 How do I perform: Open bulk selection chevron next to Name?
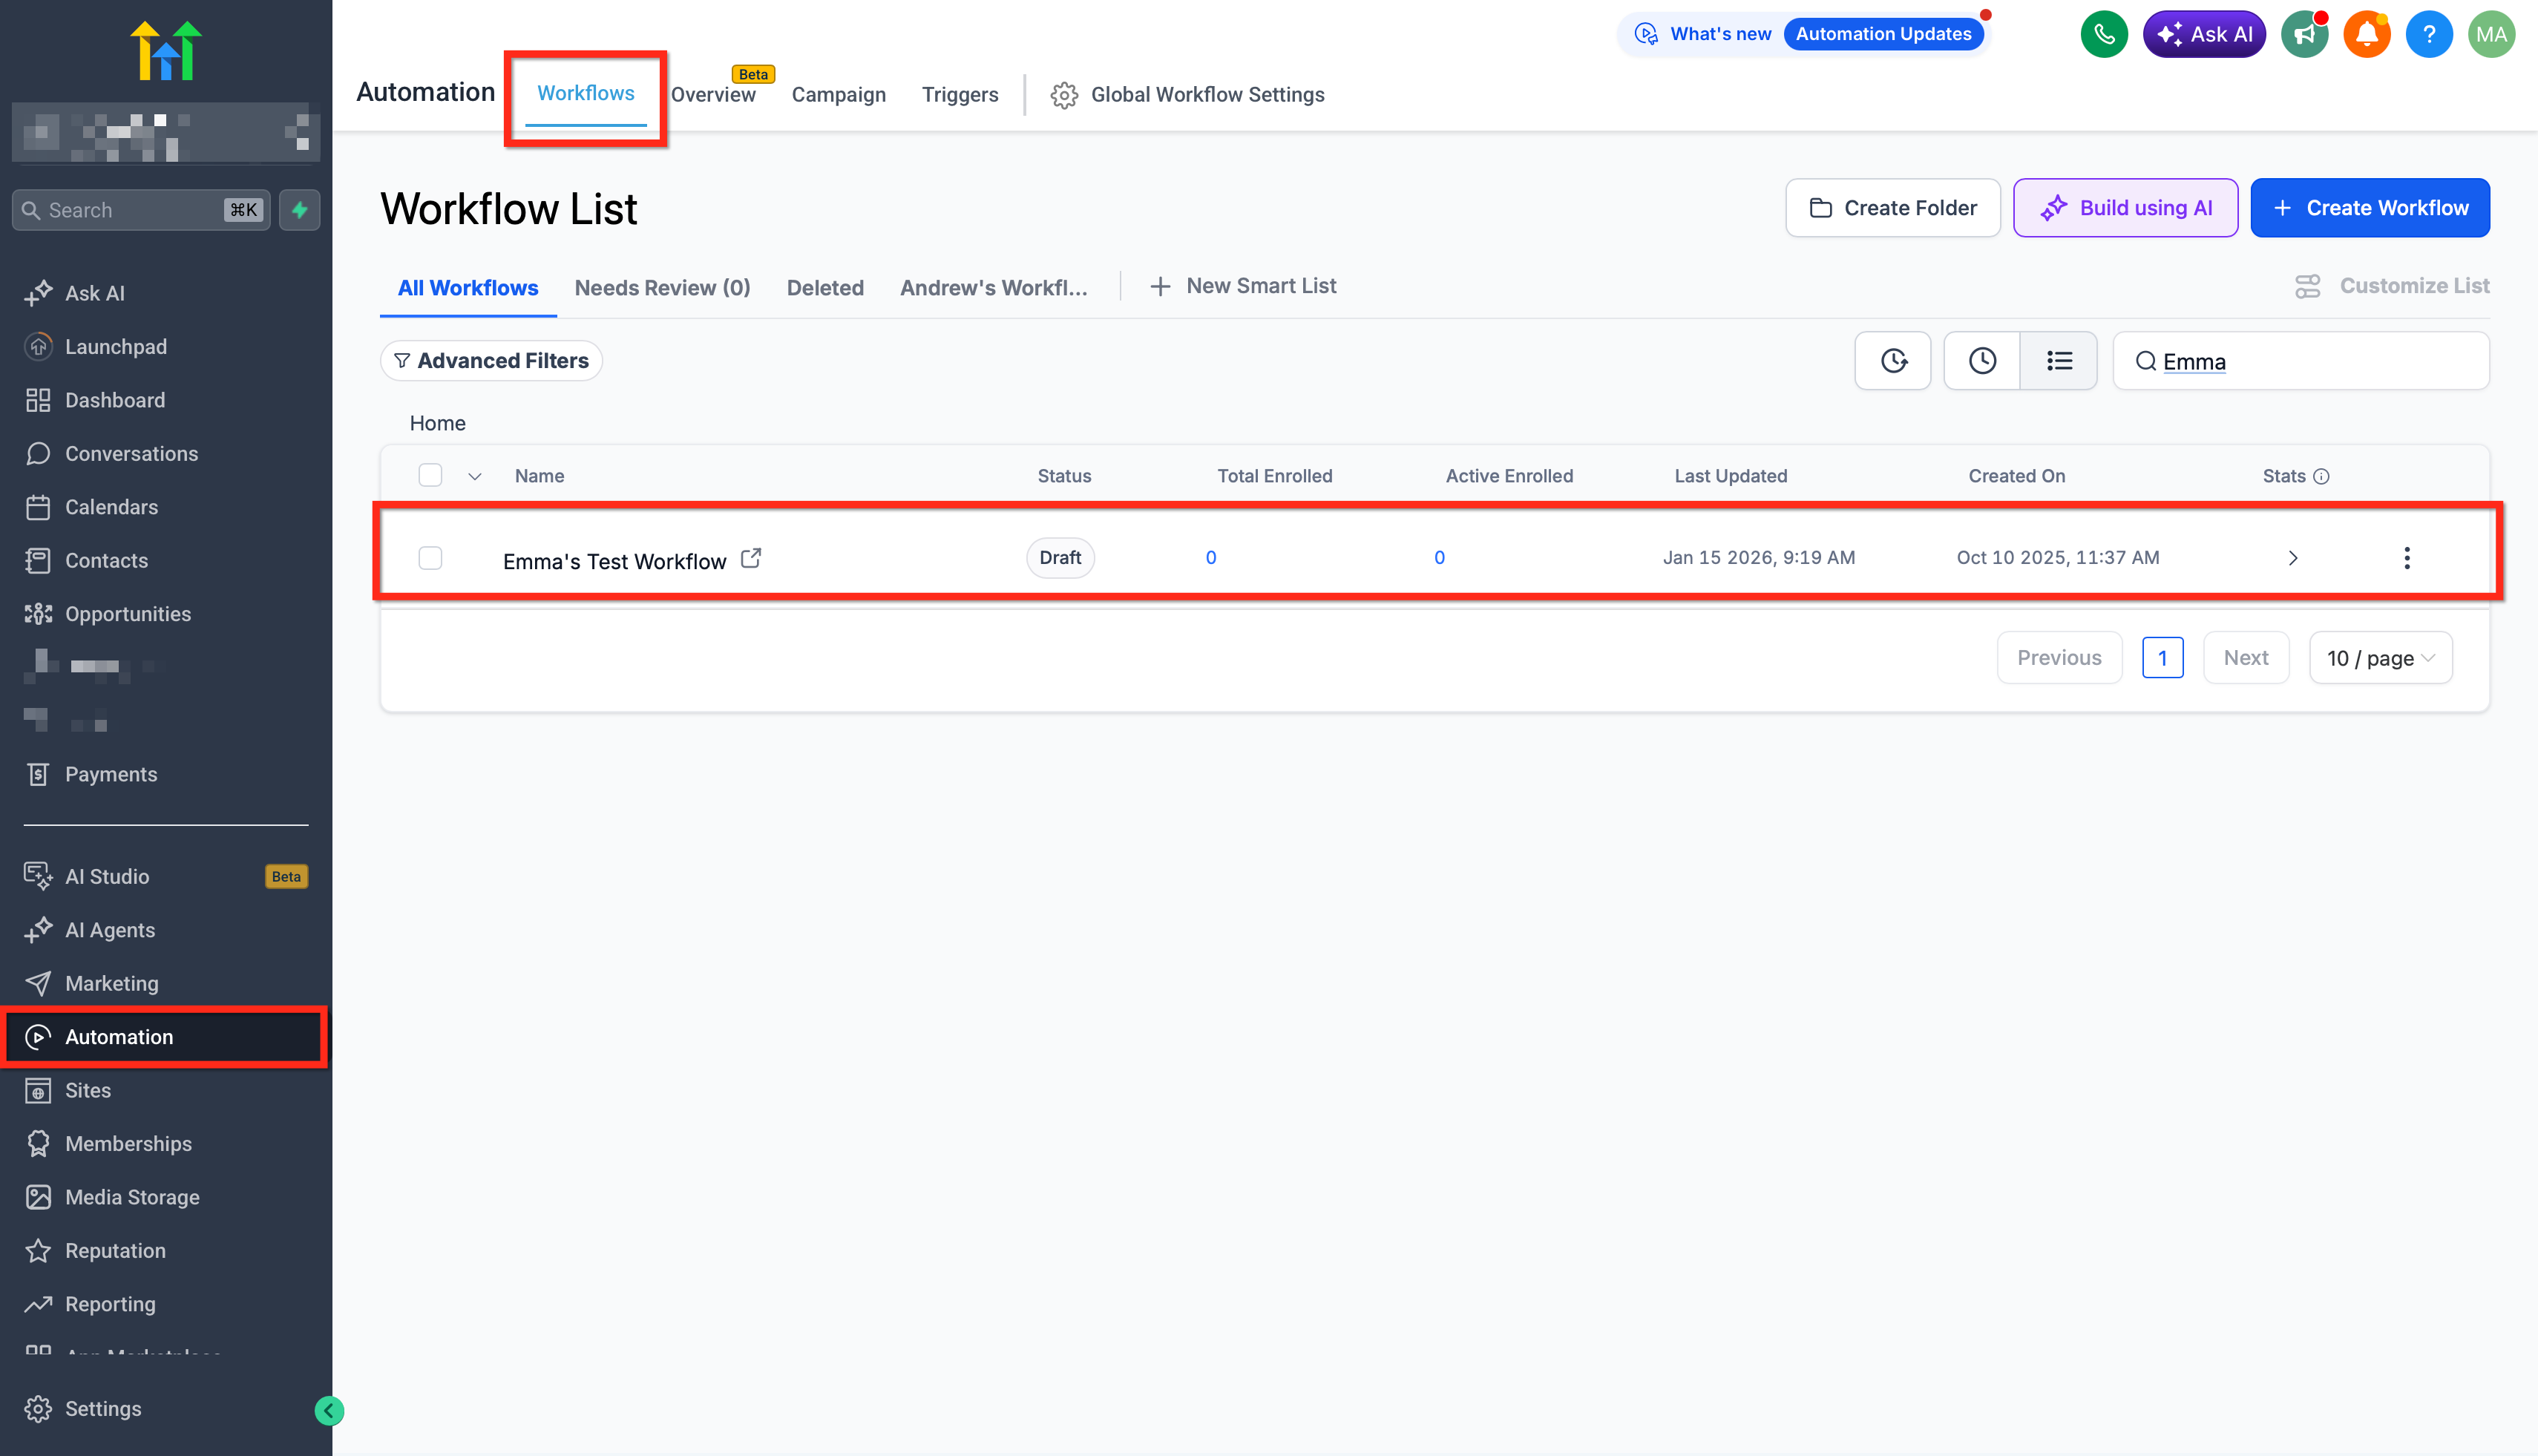pyautogui.click(x=475, y=476)
